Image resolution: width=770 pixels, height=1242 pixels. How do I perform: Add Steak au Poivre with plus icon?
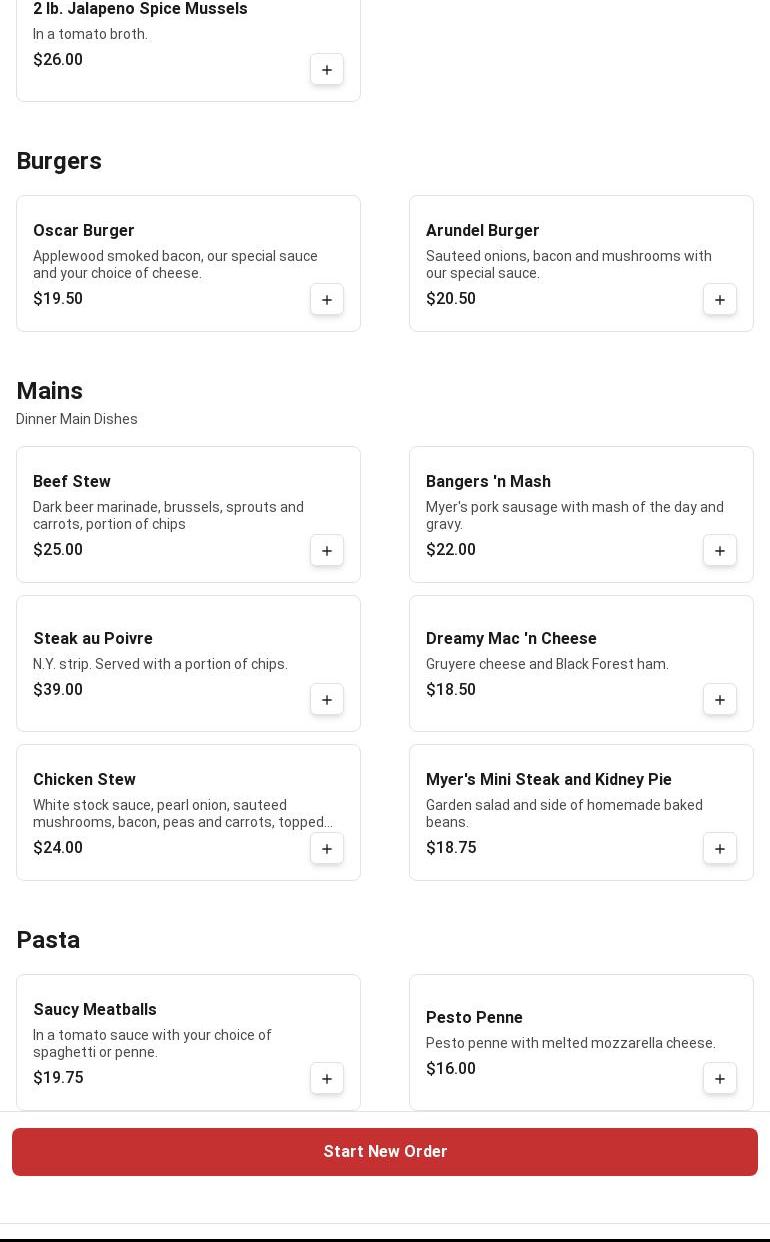pyautogui.click(x=327, y=700)
